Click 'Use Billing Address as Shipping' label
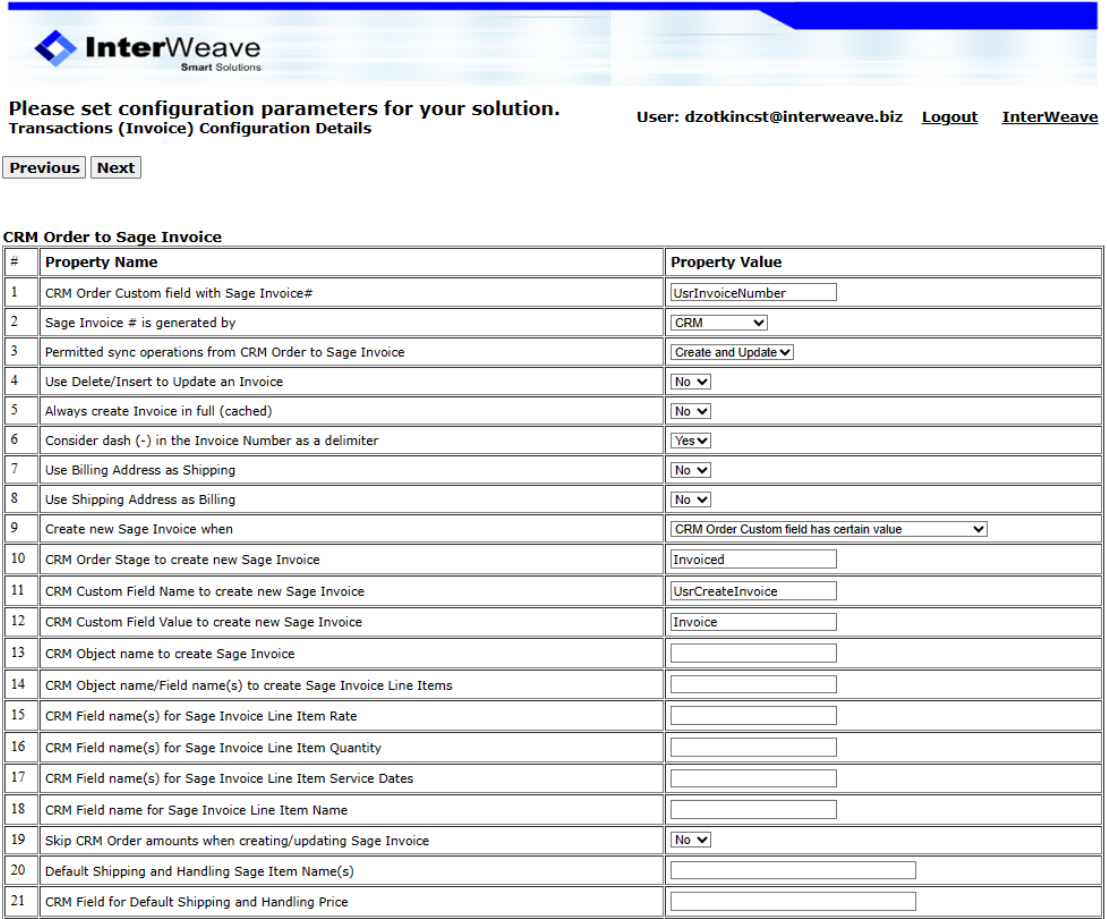Screen dimensions: 1107x919 click(140, 470)
